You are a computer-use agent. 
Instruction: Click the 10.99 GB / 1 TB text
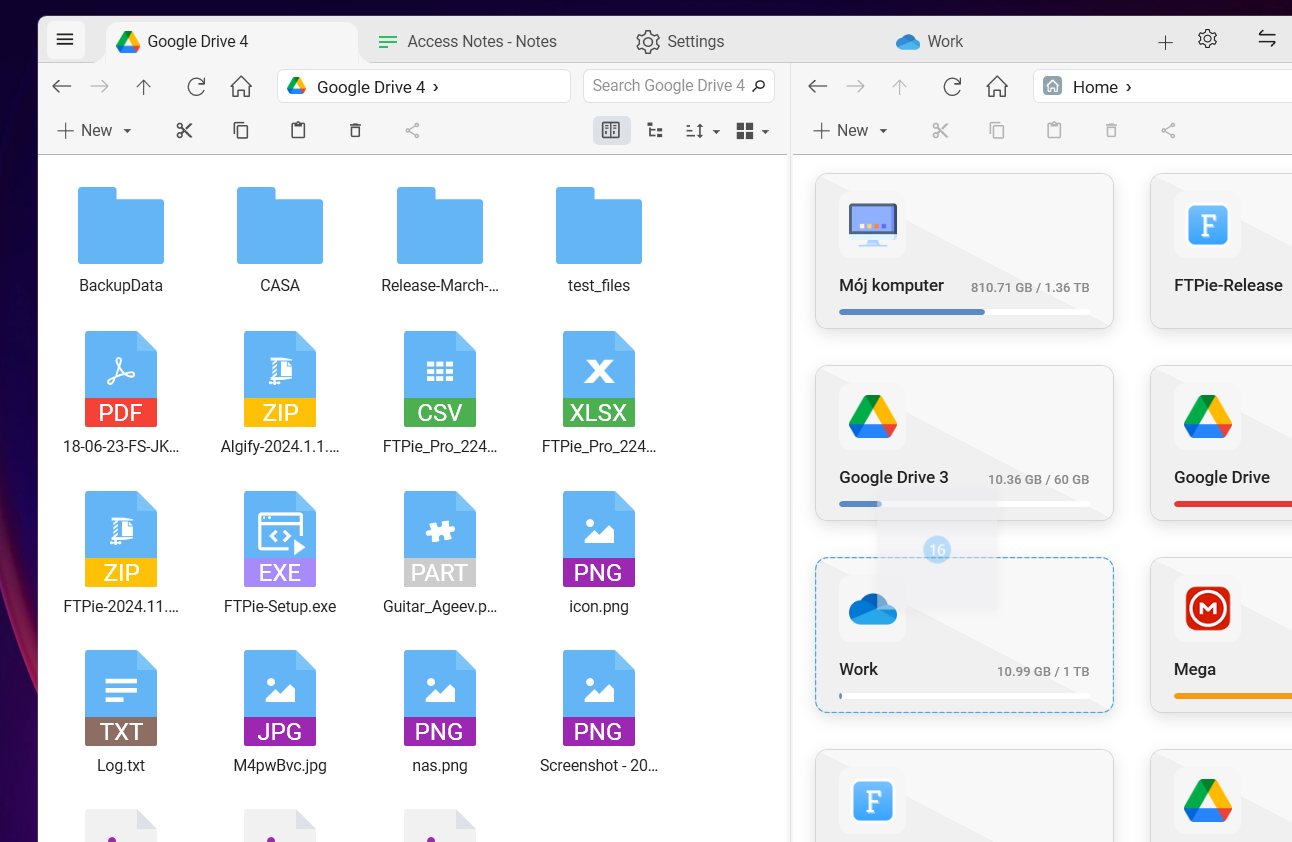click(x=1043, y=672)
